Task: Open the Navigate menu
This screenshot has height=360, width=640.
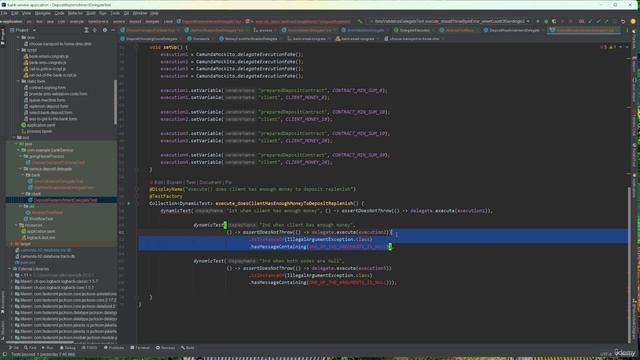Action: (x=42, y=13)
